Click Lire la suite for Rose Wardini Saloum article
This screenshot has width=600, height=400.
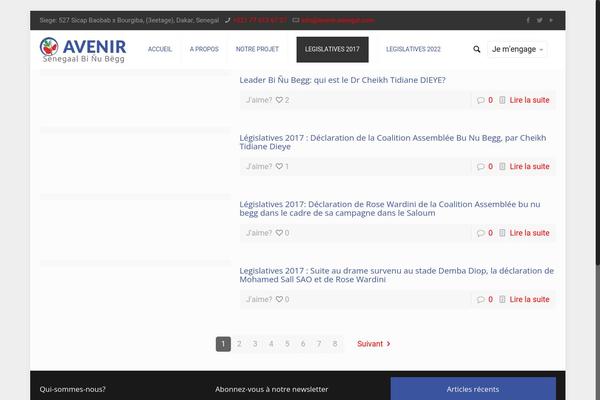529,233
